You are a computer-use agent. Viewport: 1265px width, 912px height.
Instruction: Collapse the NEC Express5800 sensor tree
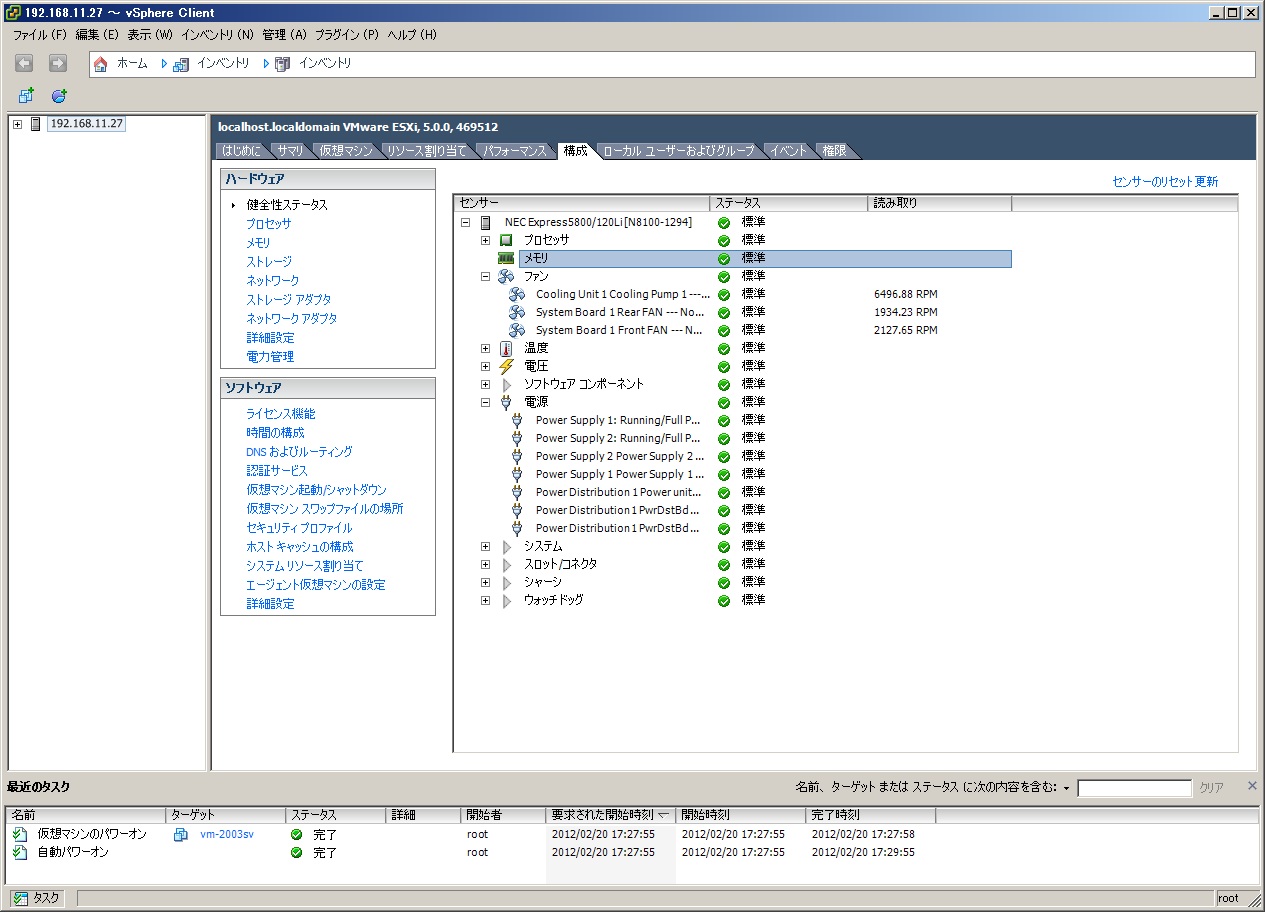[x=465, y=222]
